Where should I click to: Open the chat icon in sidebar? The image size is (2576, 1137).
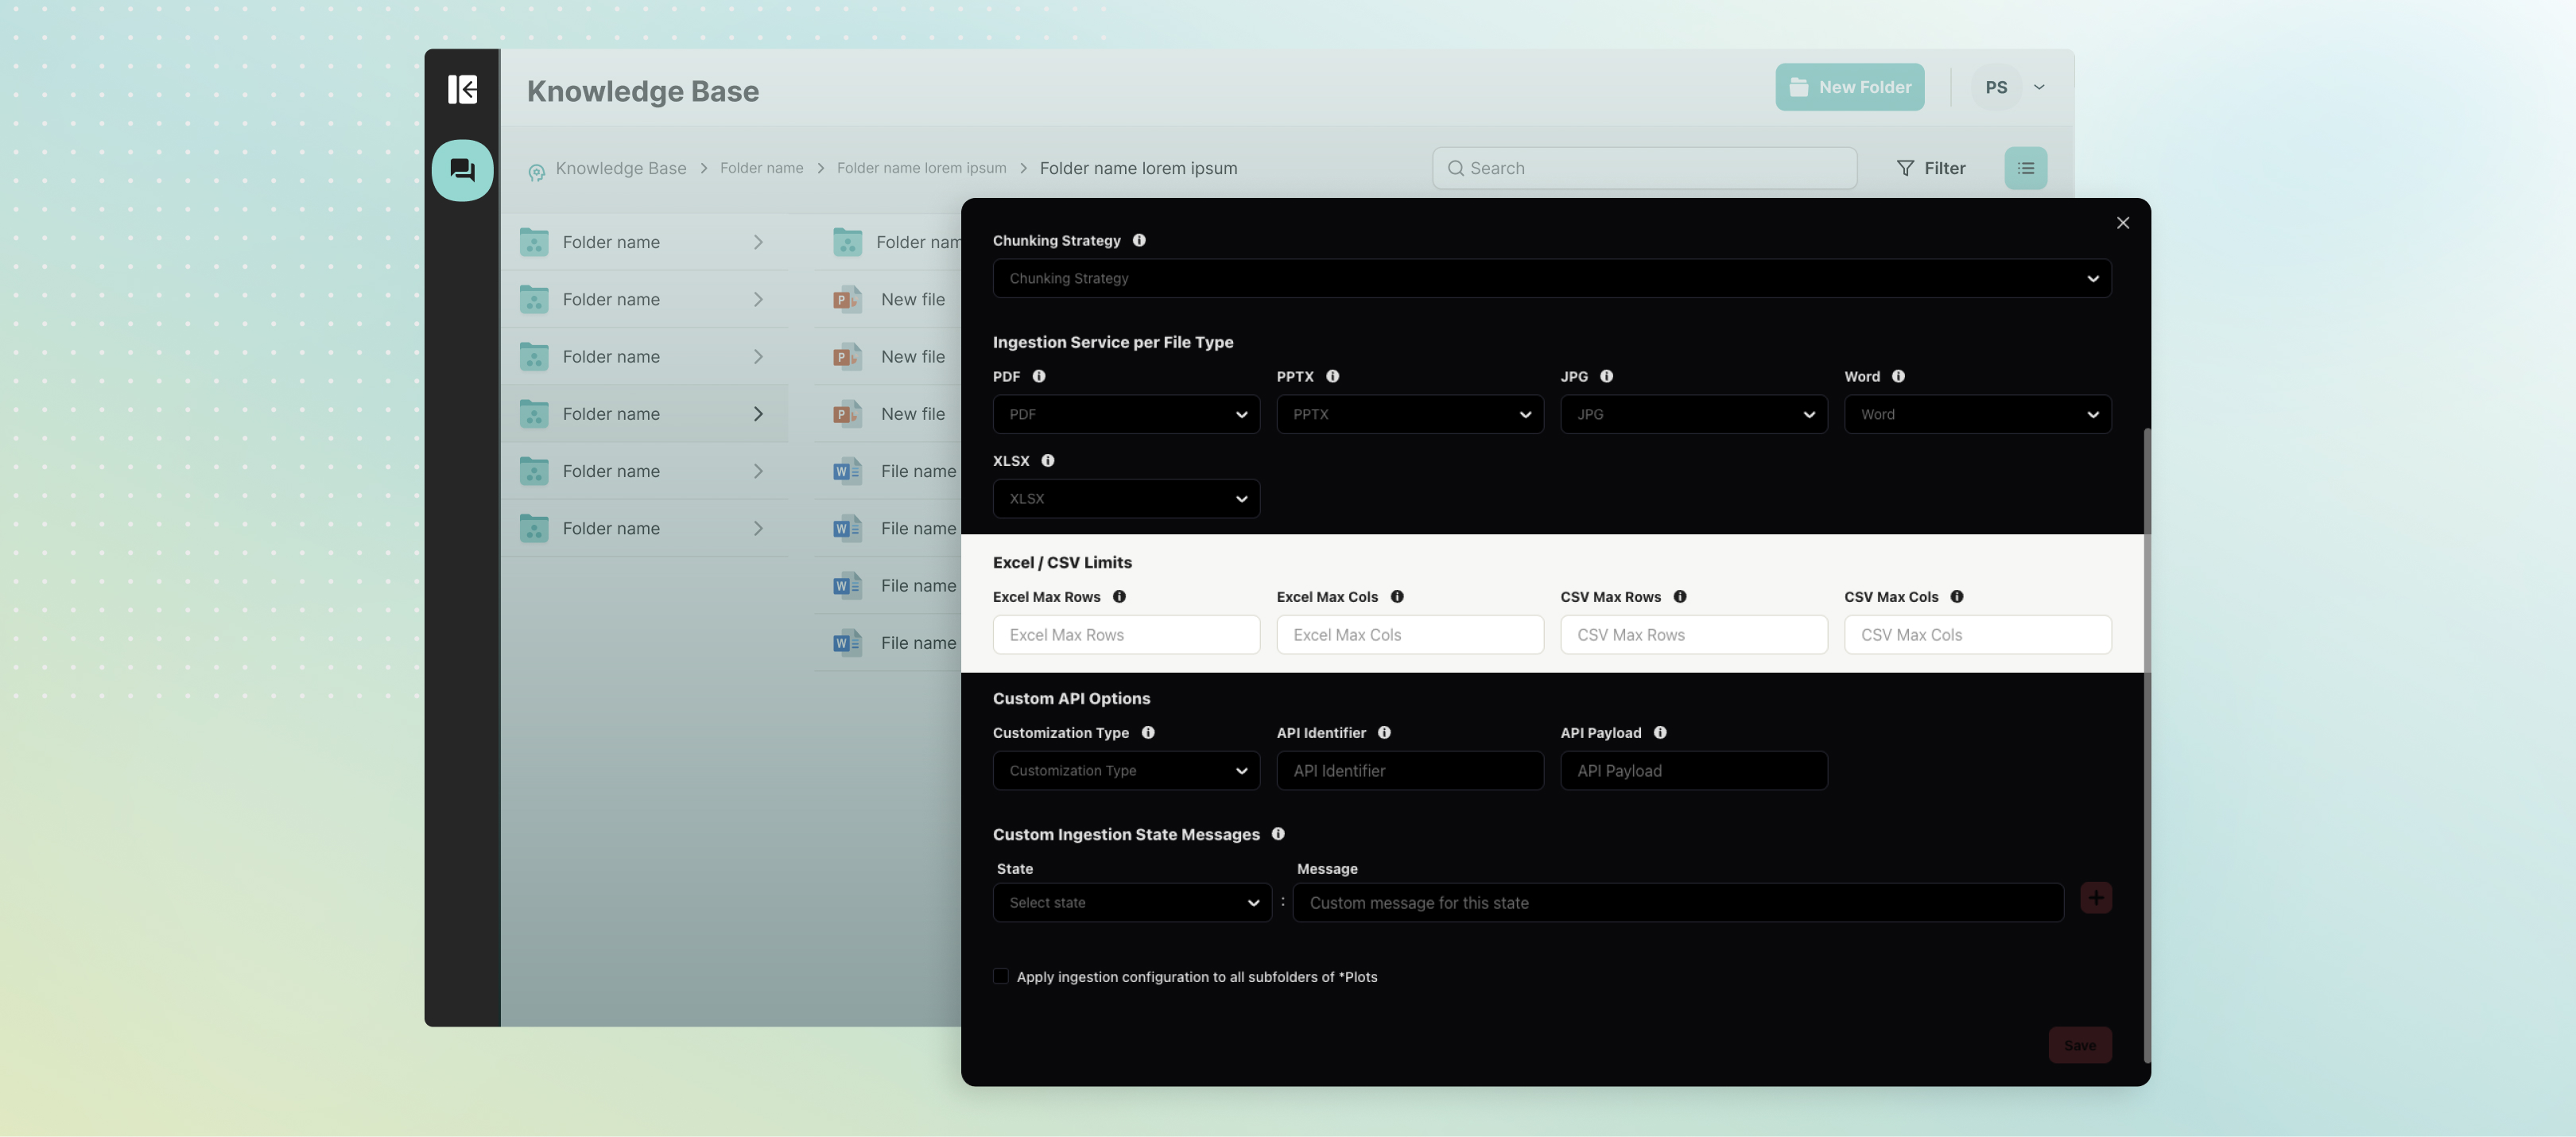[x=462, y=170]
